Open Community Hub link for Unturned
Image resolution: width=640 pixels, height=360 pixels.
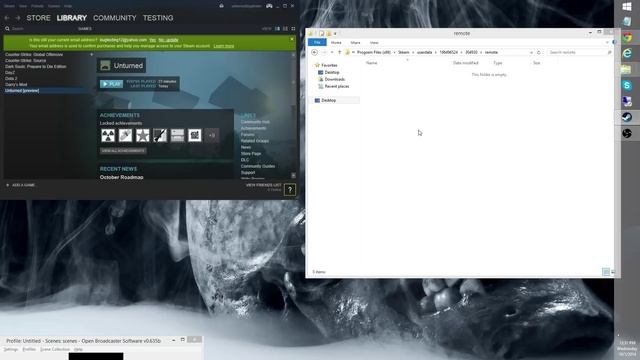pyautogui.click(x=255, y=122)
